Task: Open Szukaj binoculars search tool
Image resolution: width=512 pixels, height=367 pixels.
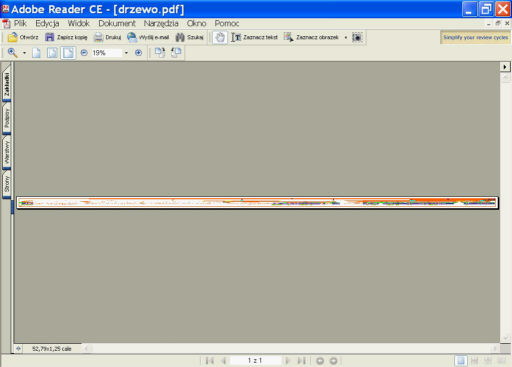Action: point(180,37)
